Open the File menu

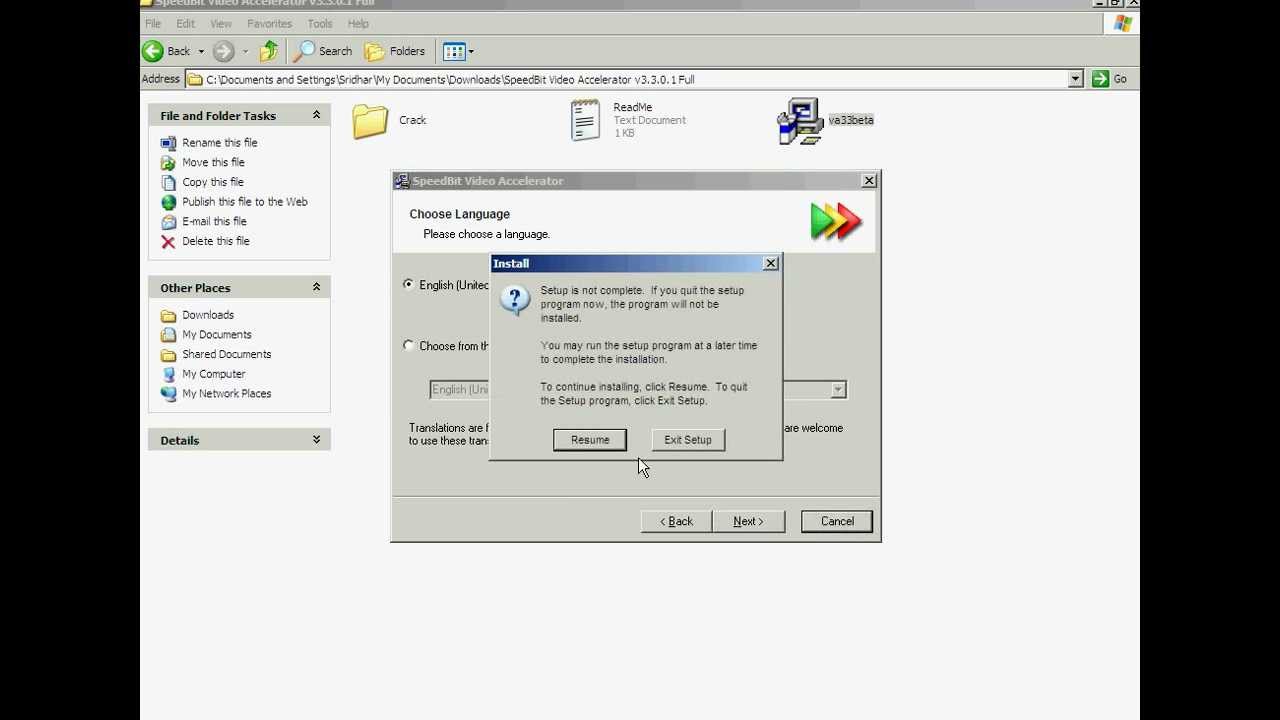[152, 23]
